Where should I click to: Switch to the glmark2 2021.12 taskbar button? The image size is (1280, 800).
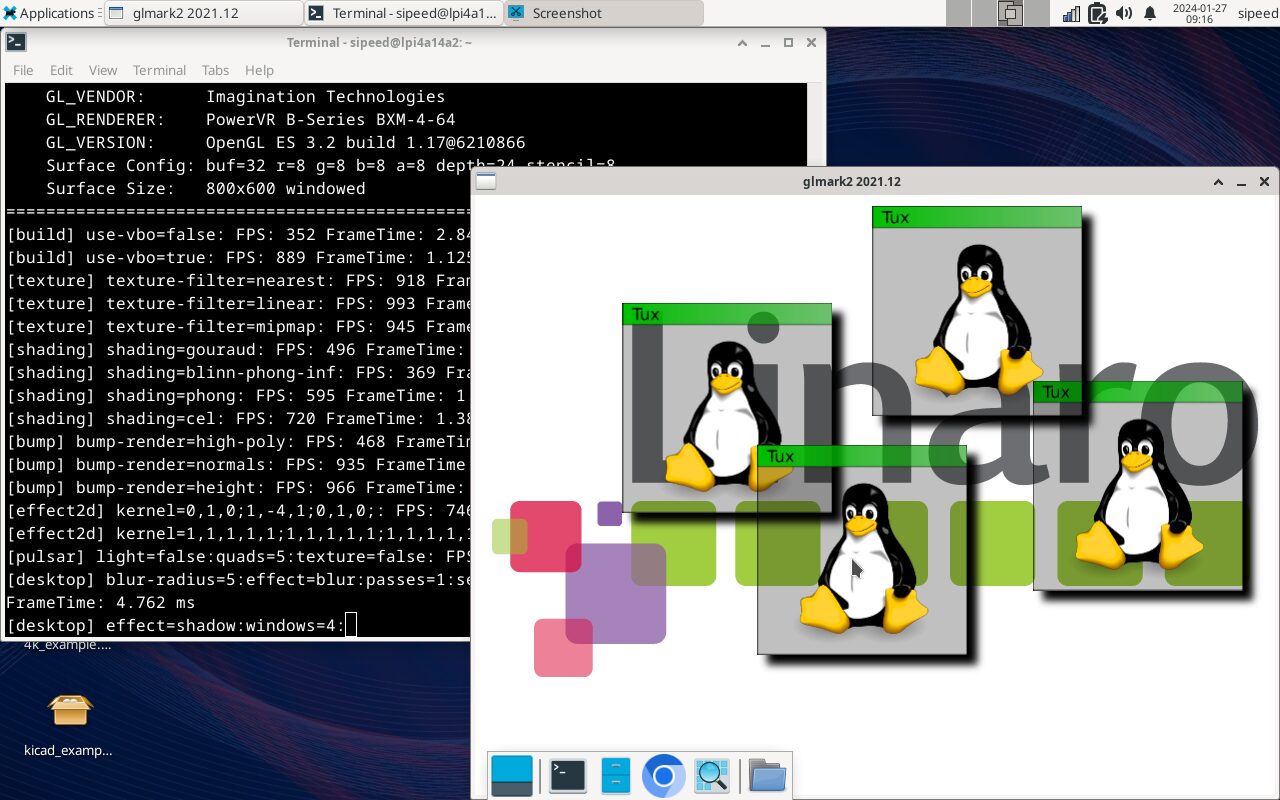click(x=203, y=13)
